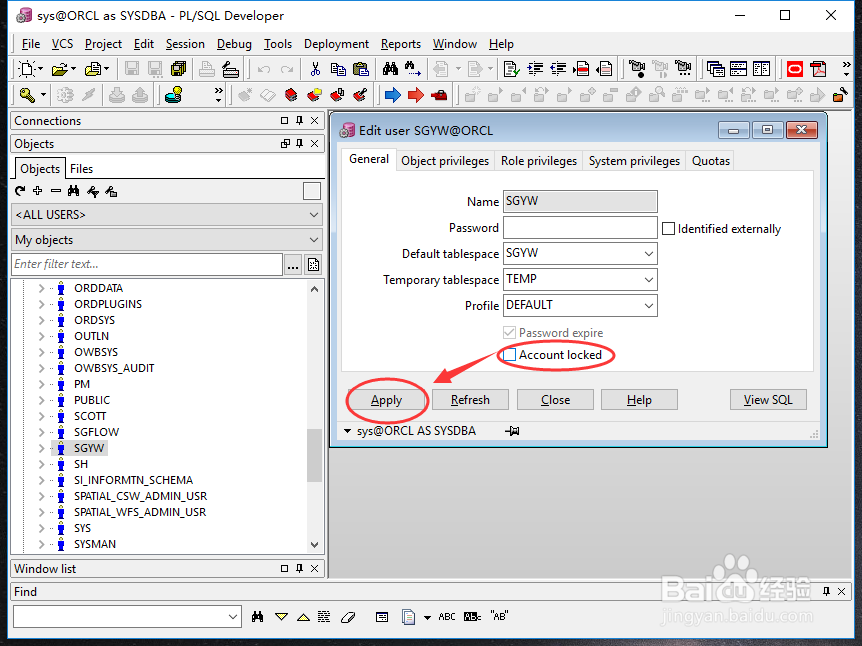Viewport: 862px width, 646px height.
Task: Click the Cascade windows icon
Action: click(x=716, y=69)
